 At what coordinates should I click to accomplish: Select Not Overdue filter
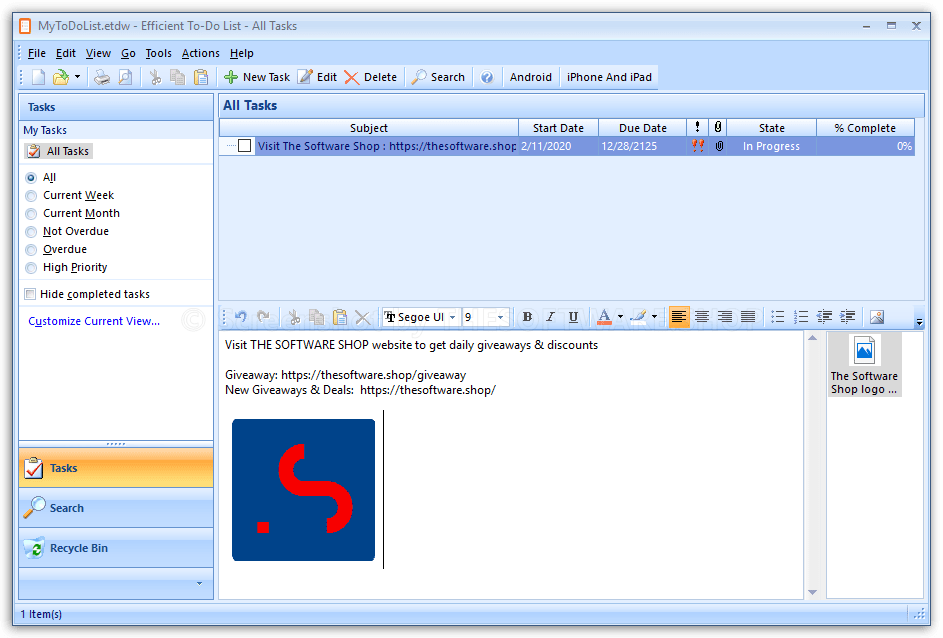(31, 232)
